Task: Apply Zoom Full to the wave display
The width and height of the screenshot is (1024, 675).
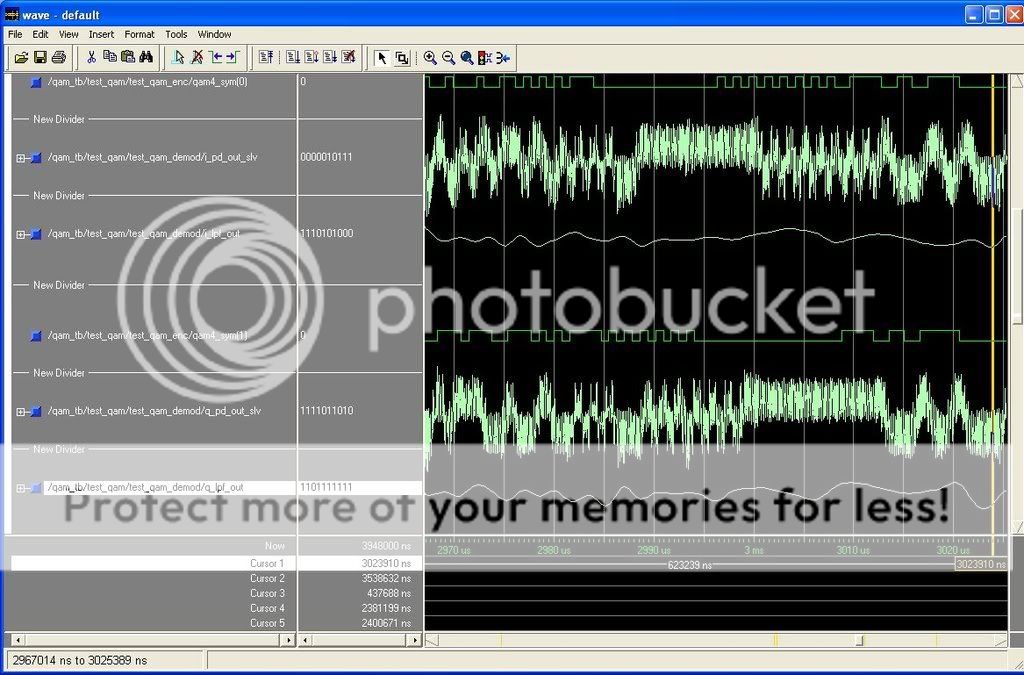Action: [x=466, y=57]
